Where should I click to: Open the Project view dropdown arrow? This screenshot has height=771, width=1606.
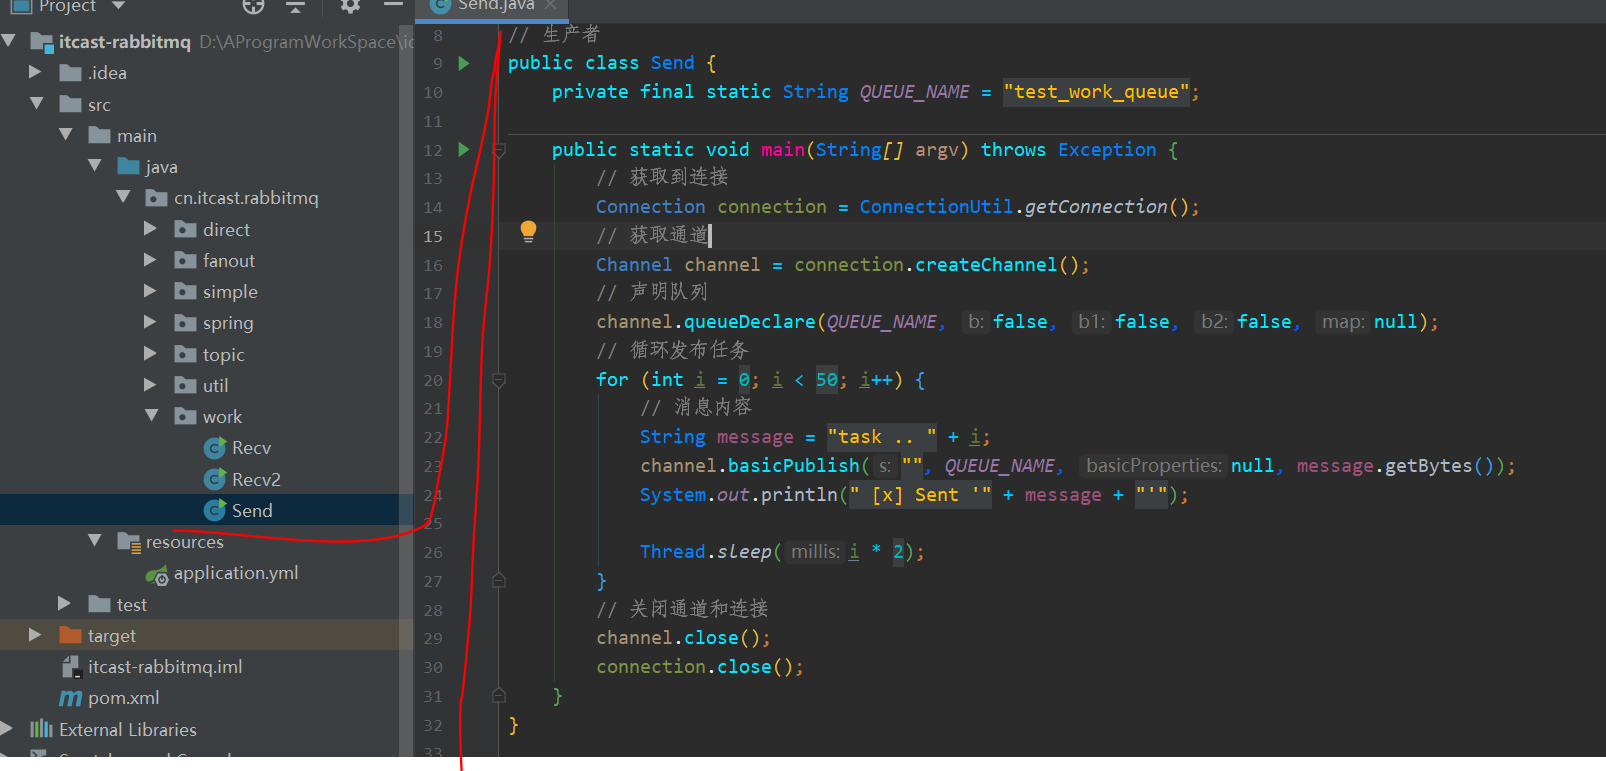pos(118,6)
